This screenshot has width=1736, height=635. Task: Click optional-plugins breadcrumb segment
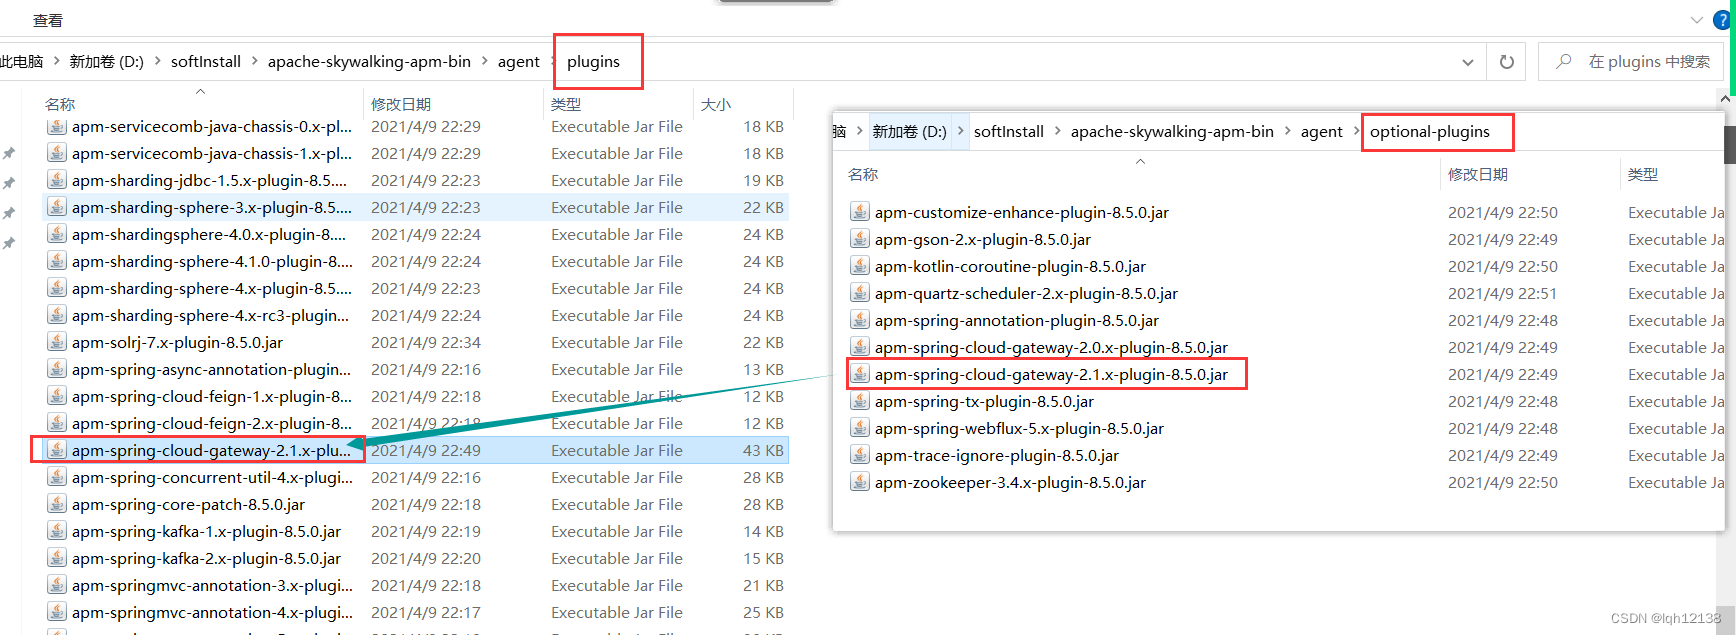click(x=1430, y=131)
